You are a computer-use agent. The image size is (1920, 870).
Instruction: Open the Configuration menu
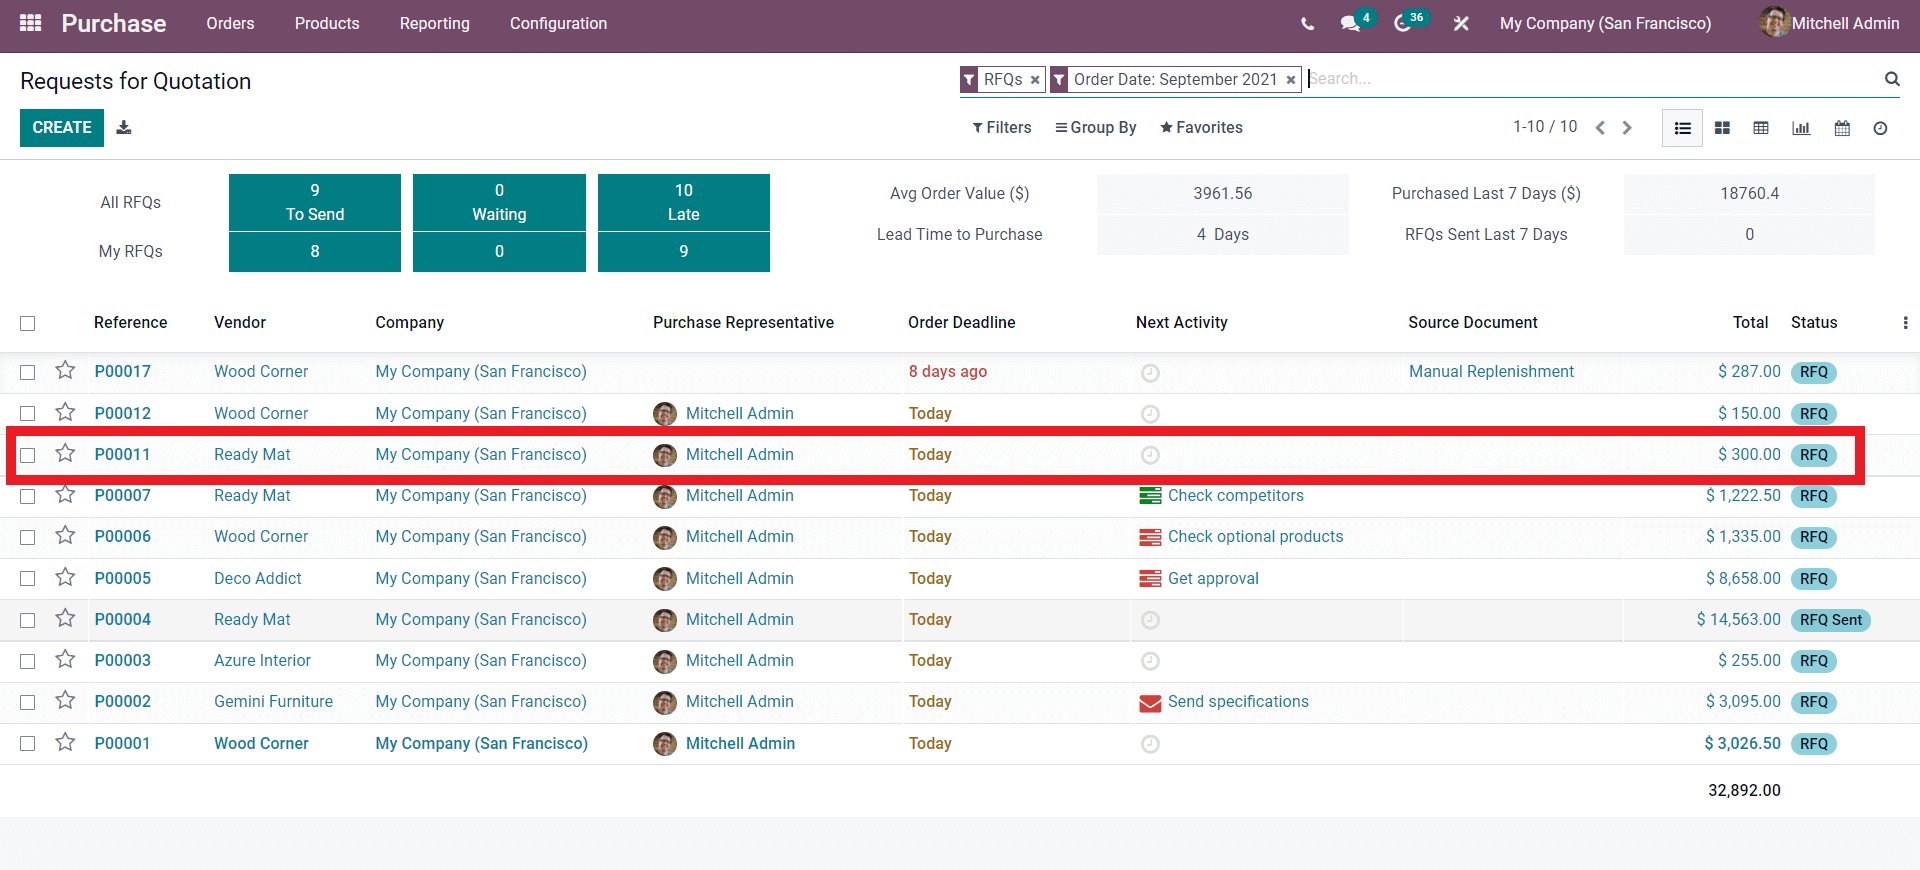558,23
